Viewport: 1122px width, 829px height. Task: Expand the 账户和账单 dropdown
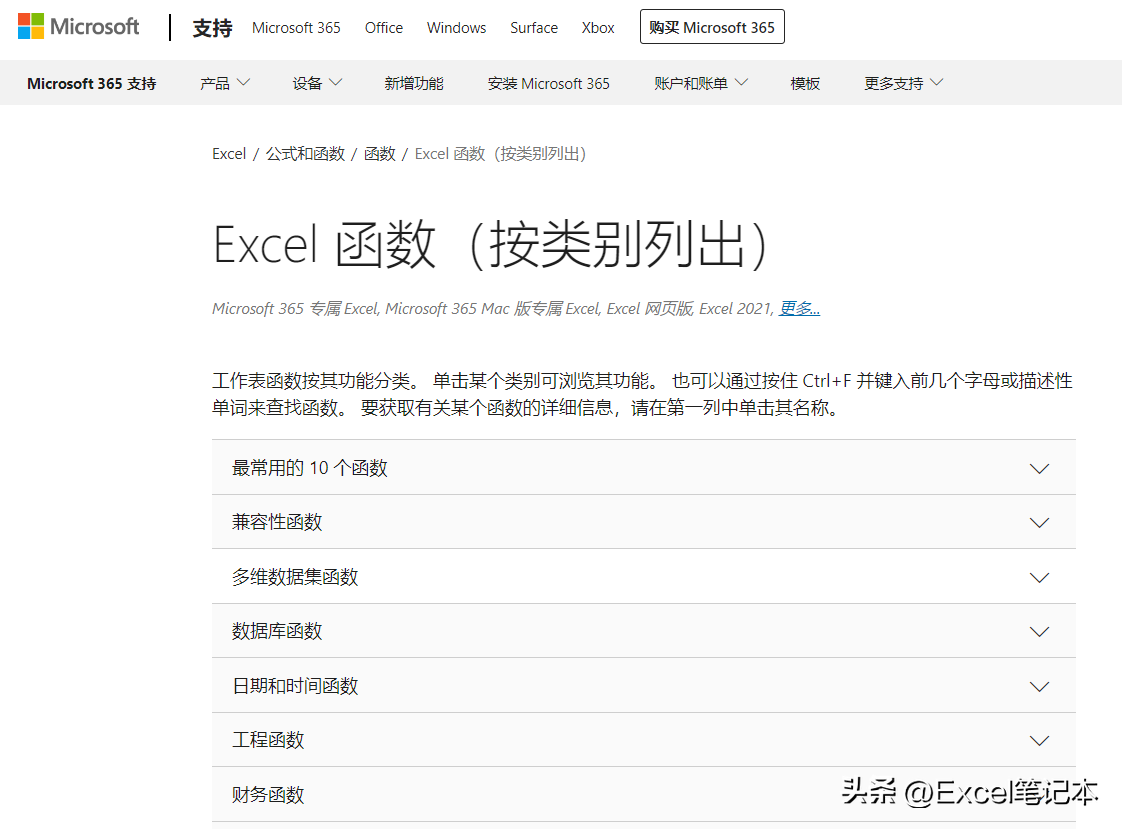click(701, 84)
